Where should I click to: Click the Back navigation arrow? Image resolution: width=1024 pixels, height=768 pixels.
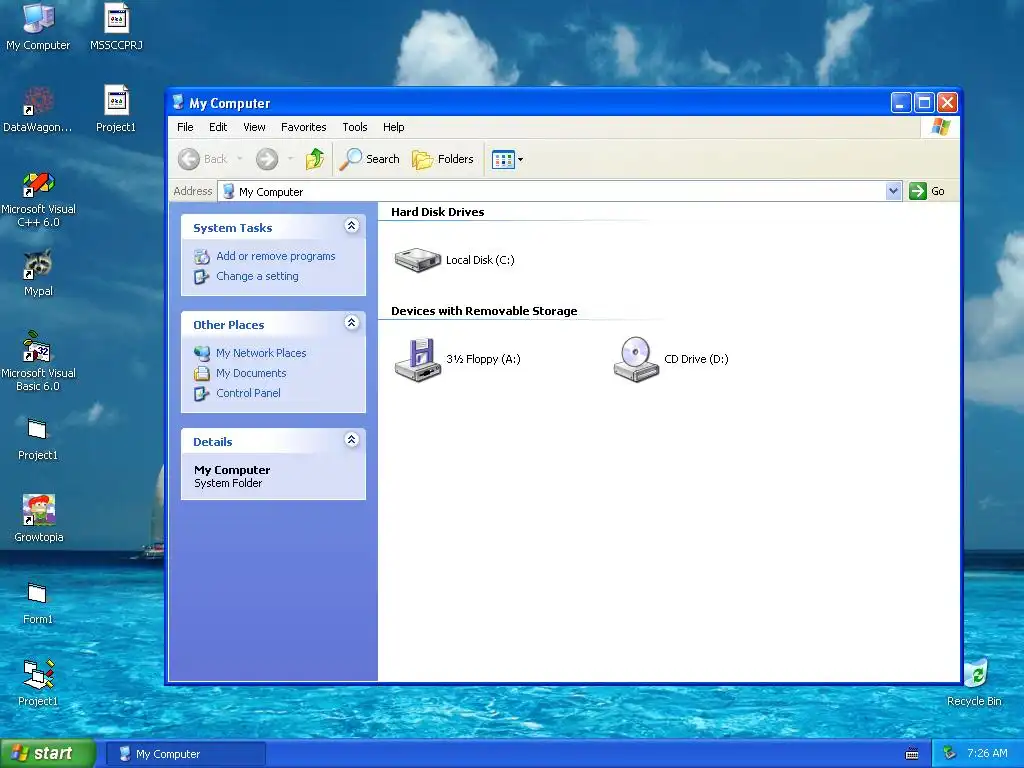[x=189, y=159]
